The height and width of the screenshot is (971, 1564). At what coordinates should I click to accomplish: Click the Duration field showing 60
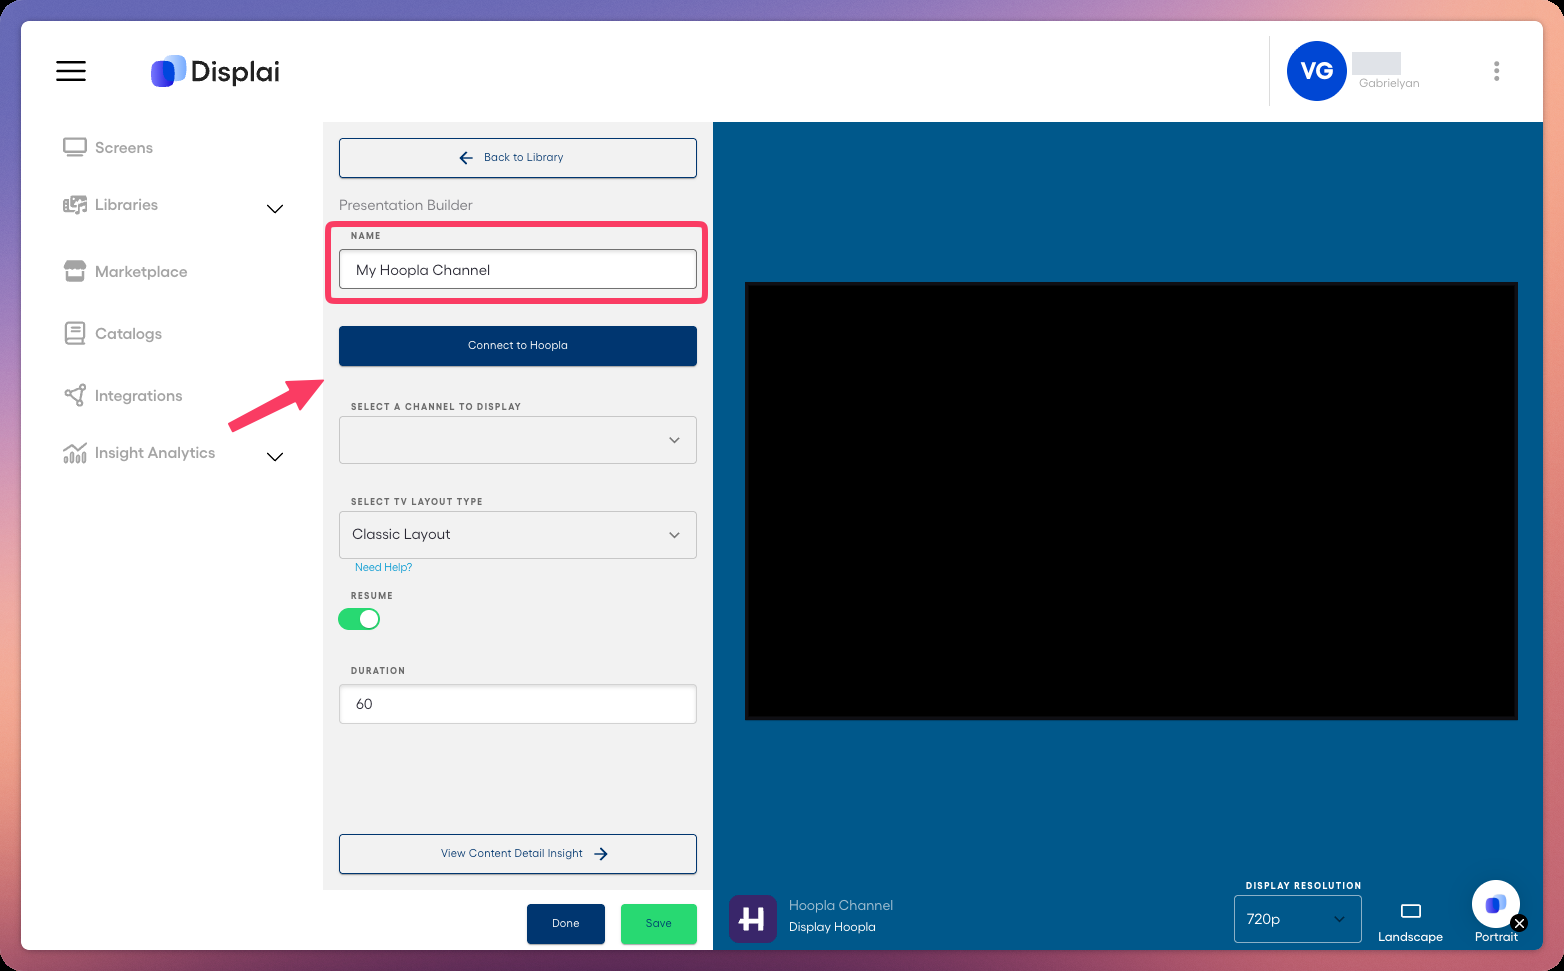tap(518, 704)
